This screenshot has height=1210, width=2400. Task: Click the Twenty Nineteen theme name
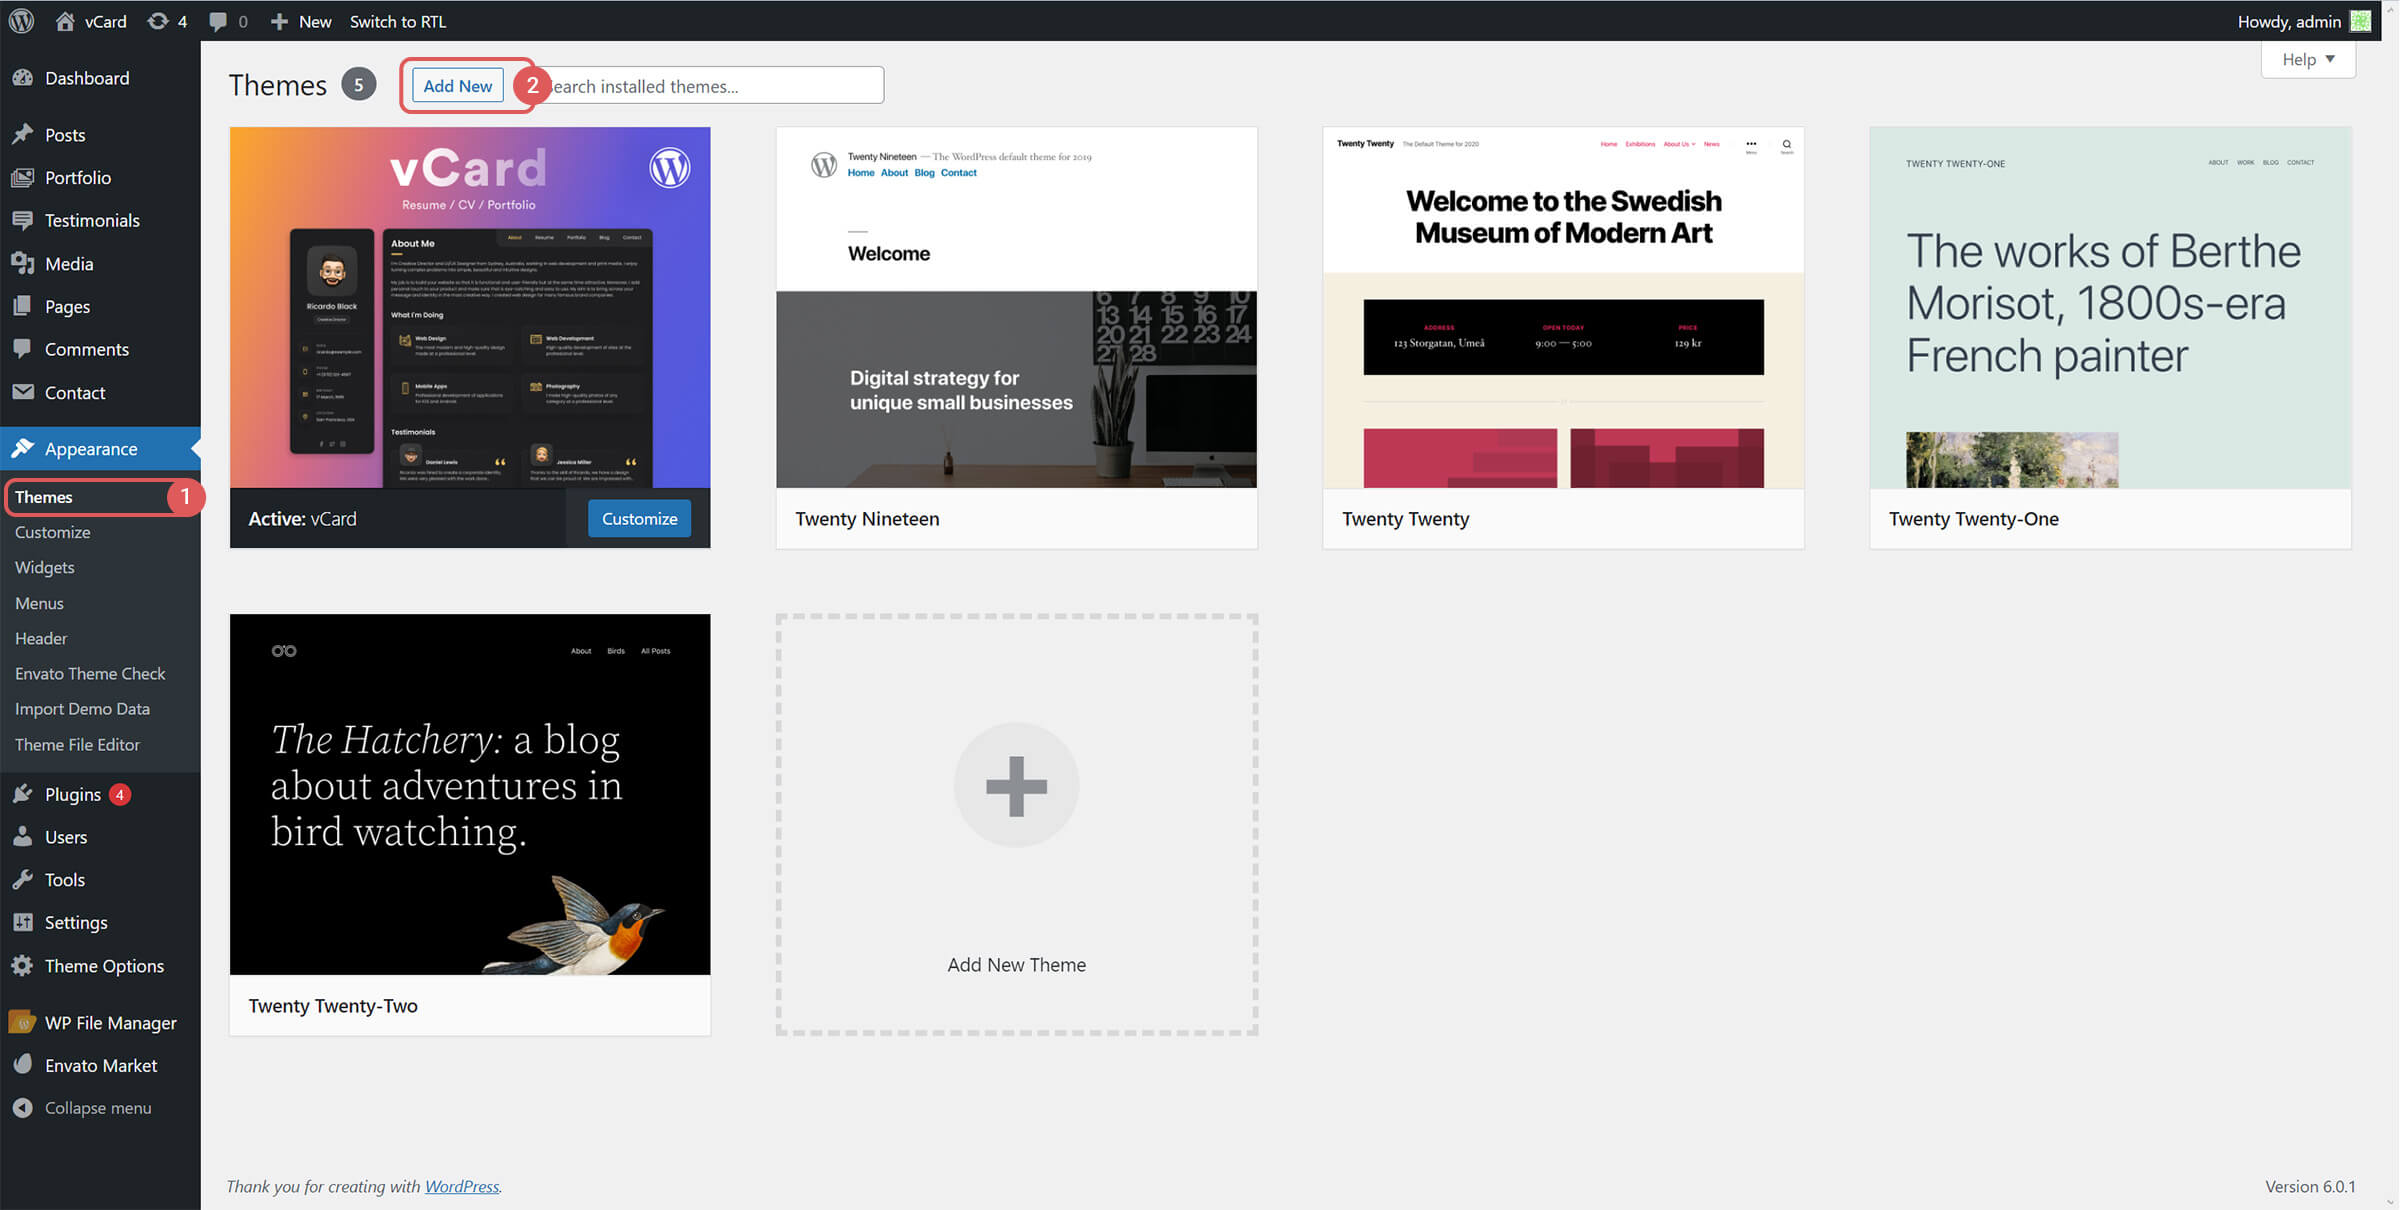867,518
